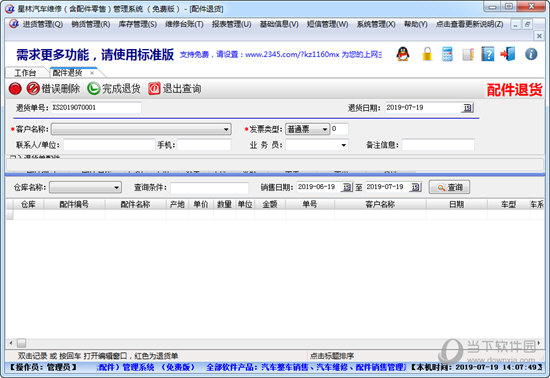Click the invoice number field showing 0
This screenshot has height=378, width=550.
(x=339, y=129)
